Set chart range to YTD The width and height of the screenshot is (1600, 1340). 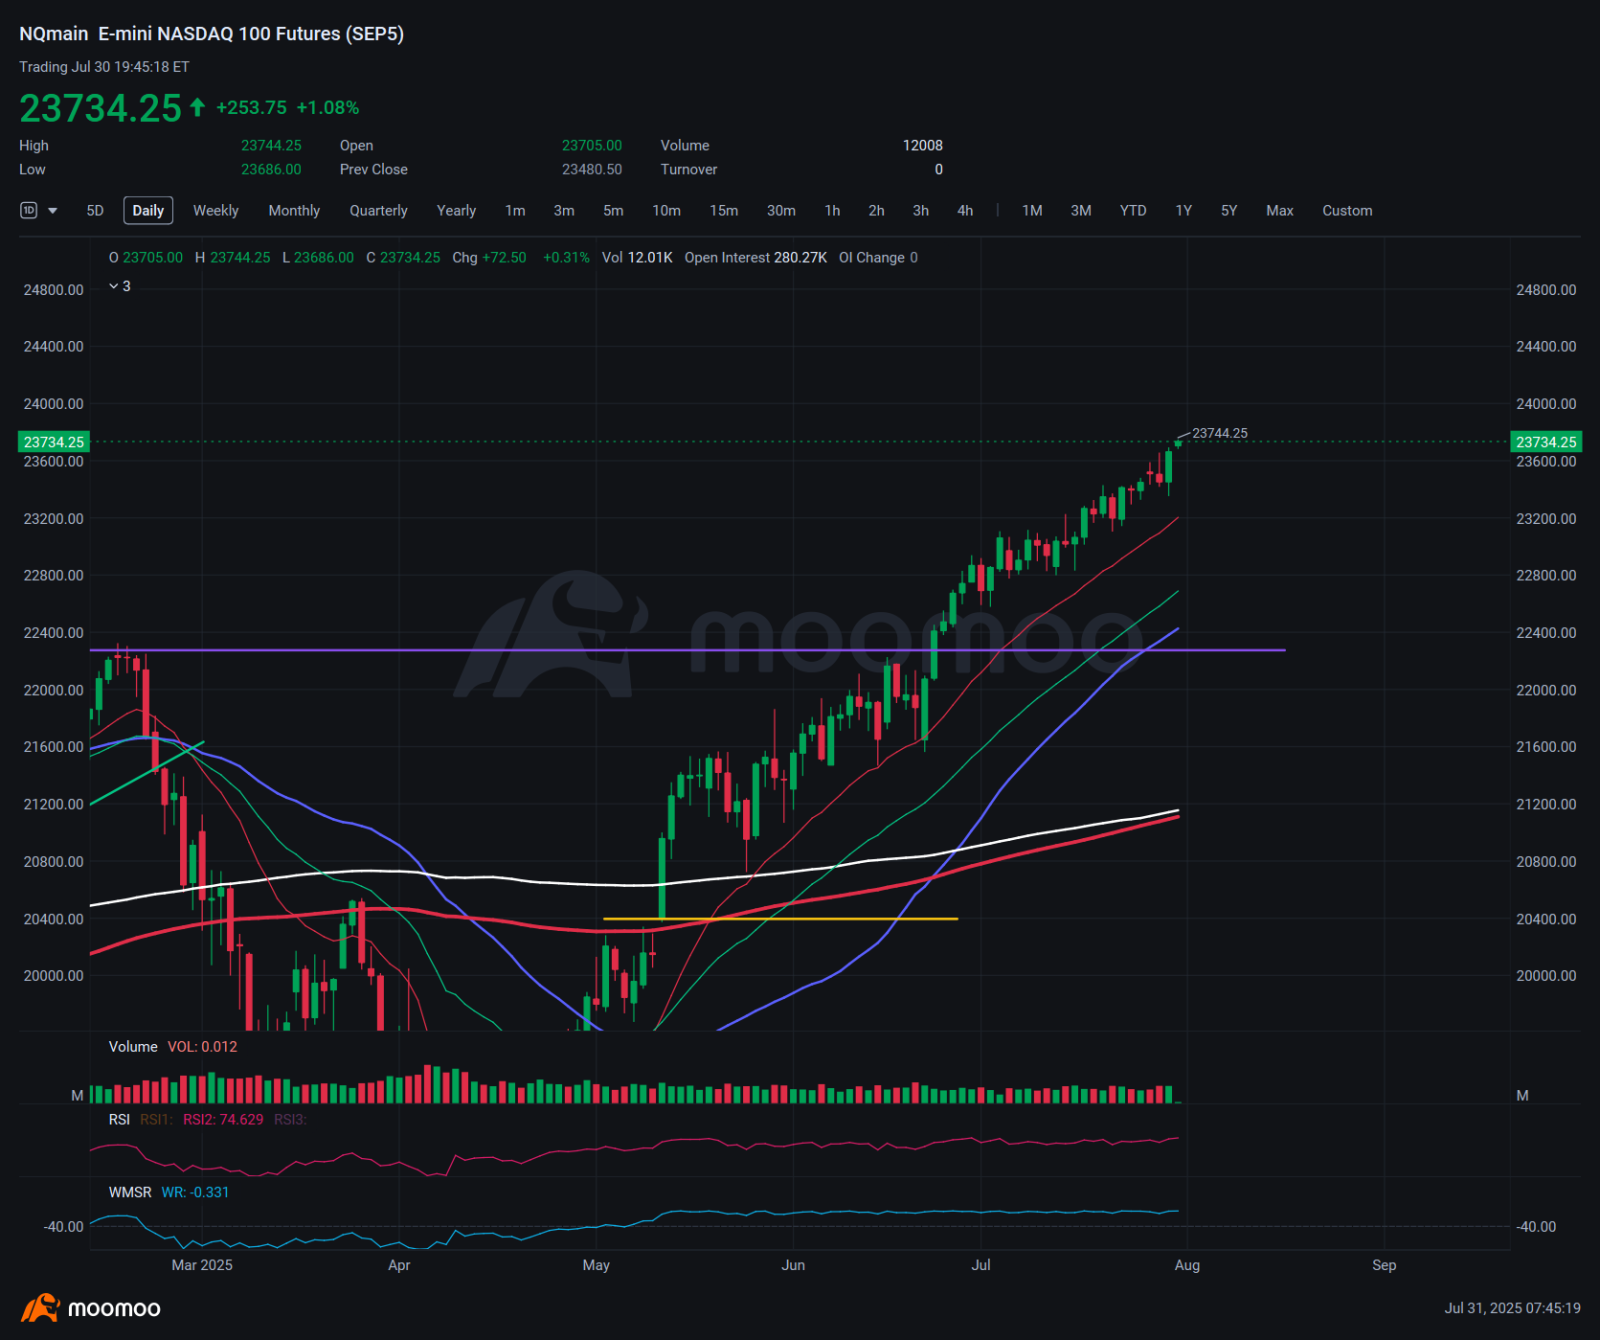1133,210
